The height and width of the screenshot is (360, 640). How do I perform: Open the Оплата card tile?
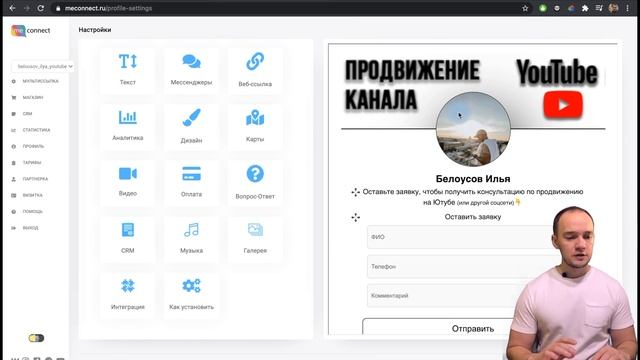tap(191, 182)
